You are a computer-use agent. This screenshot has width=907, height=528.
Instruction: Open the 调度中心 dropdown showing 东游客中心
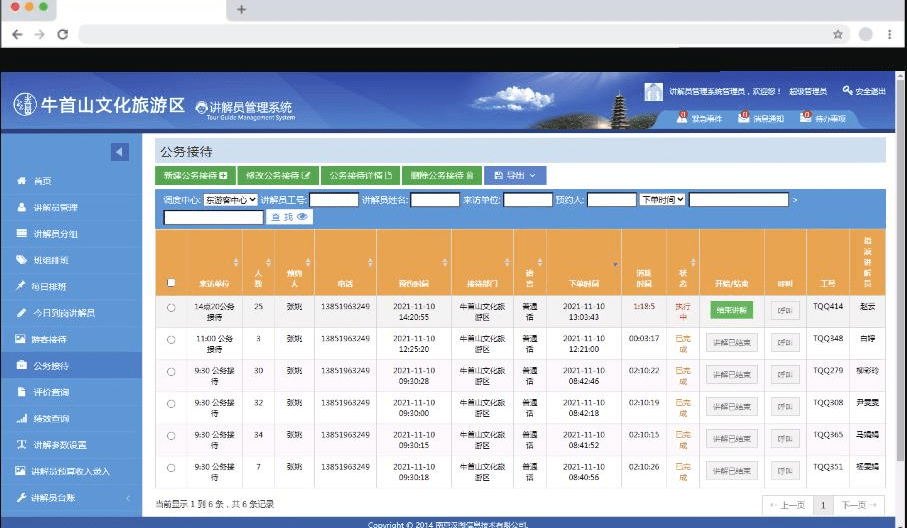pyautogui.click(x=231, y=200)
